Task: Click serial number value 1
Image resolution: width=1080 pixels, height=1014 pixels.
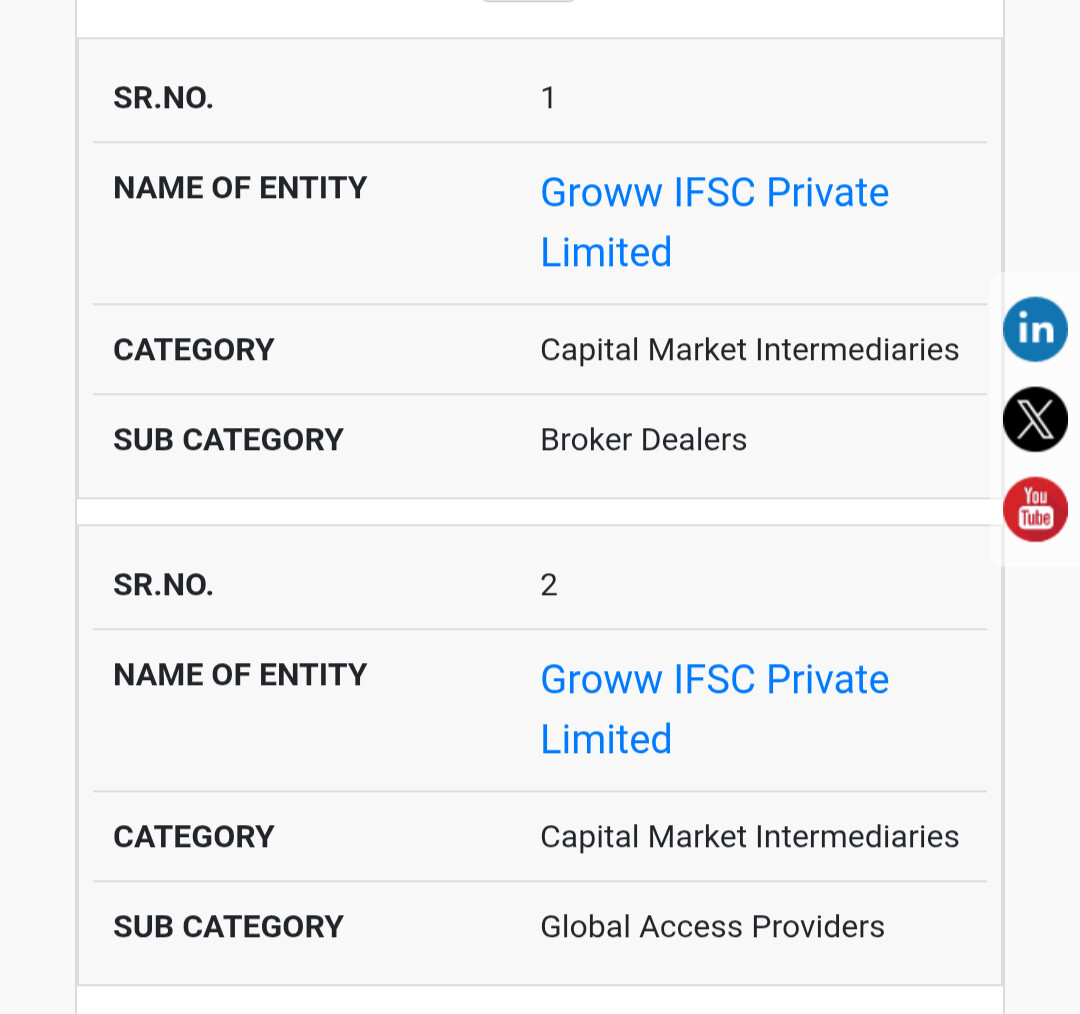Action: [x=548, y=98]
